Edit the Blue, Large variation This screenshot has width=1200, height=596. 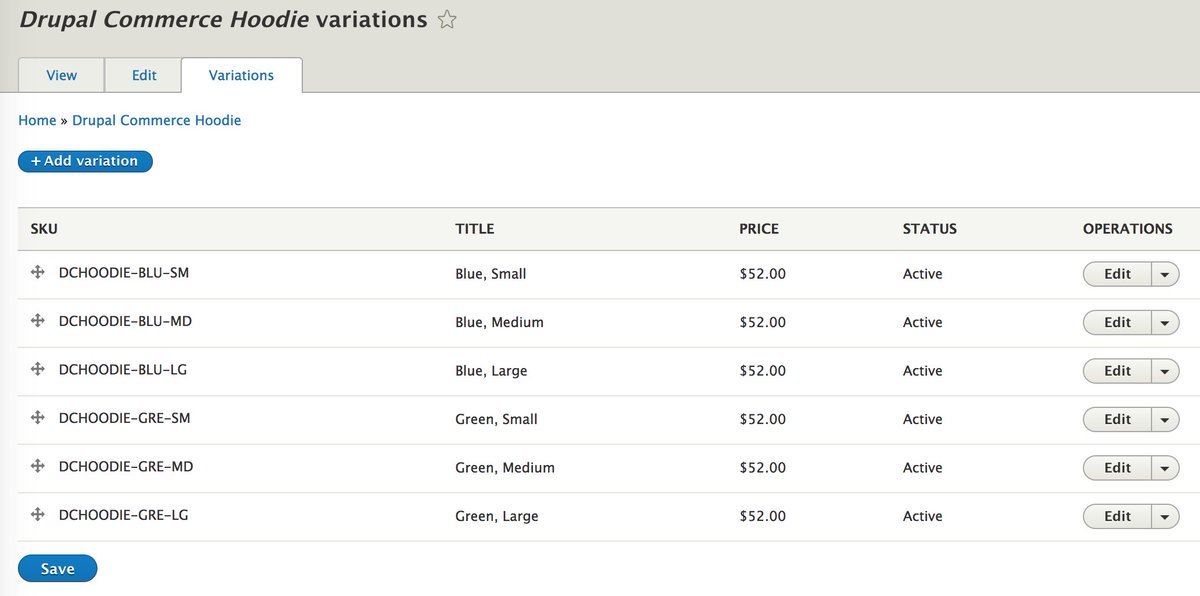tap(1117, 371)
